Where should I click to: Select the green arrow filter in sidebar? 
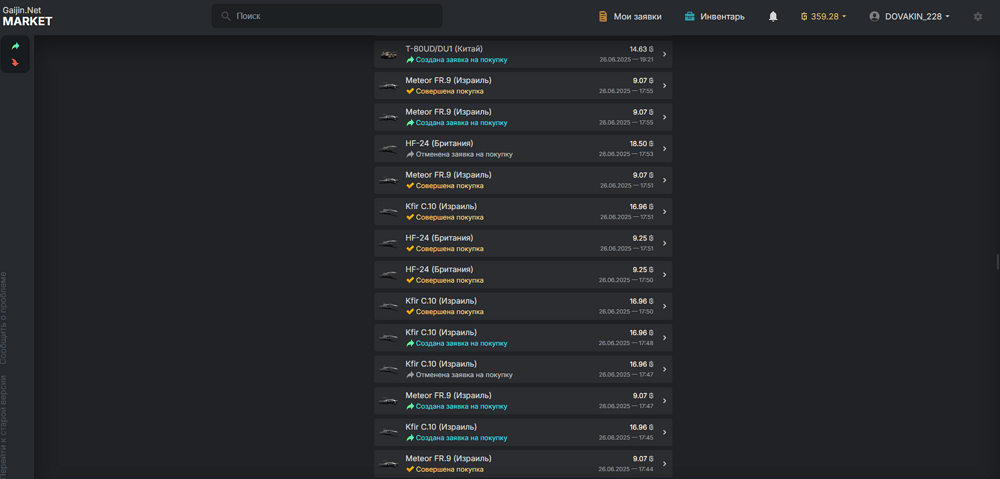[15, 46]
